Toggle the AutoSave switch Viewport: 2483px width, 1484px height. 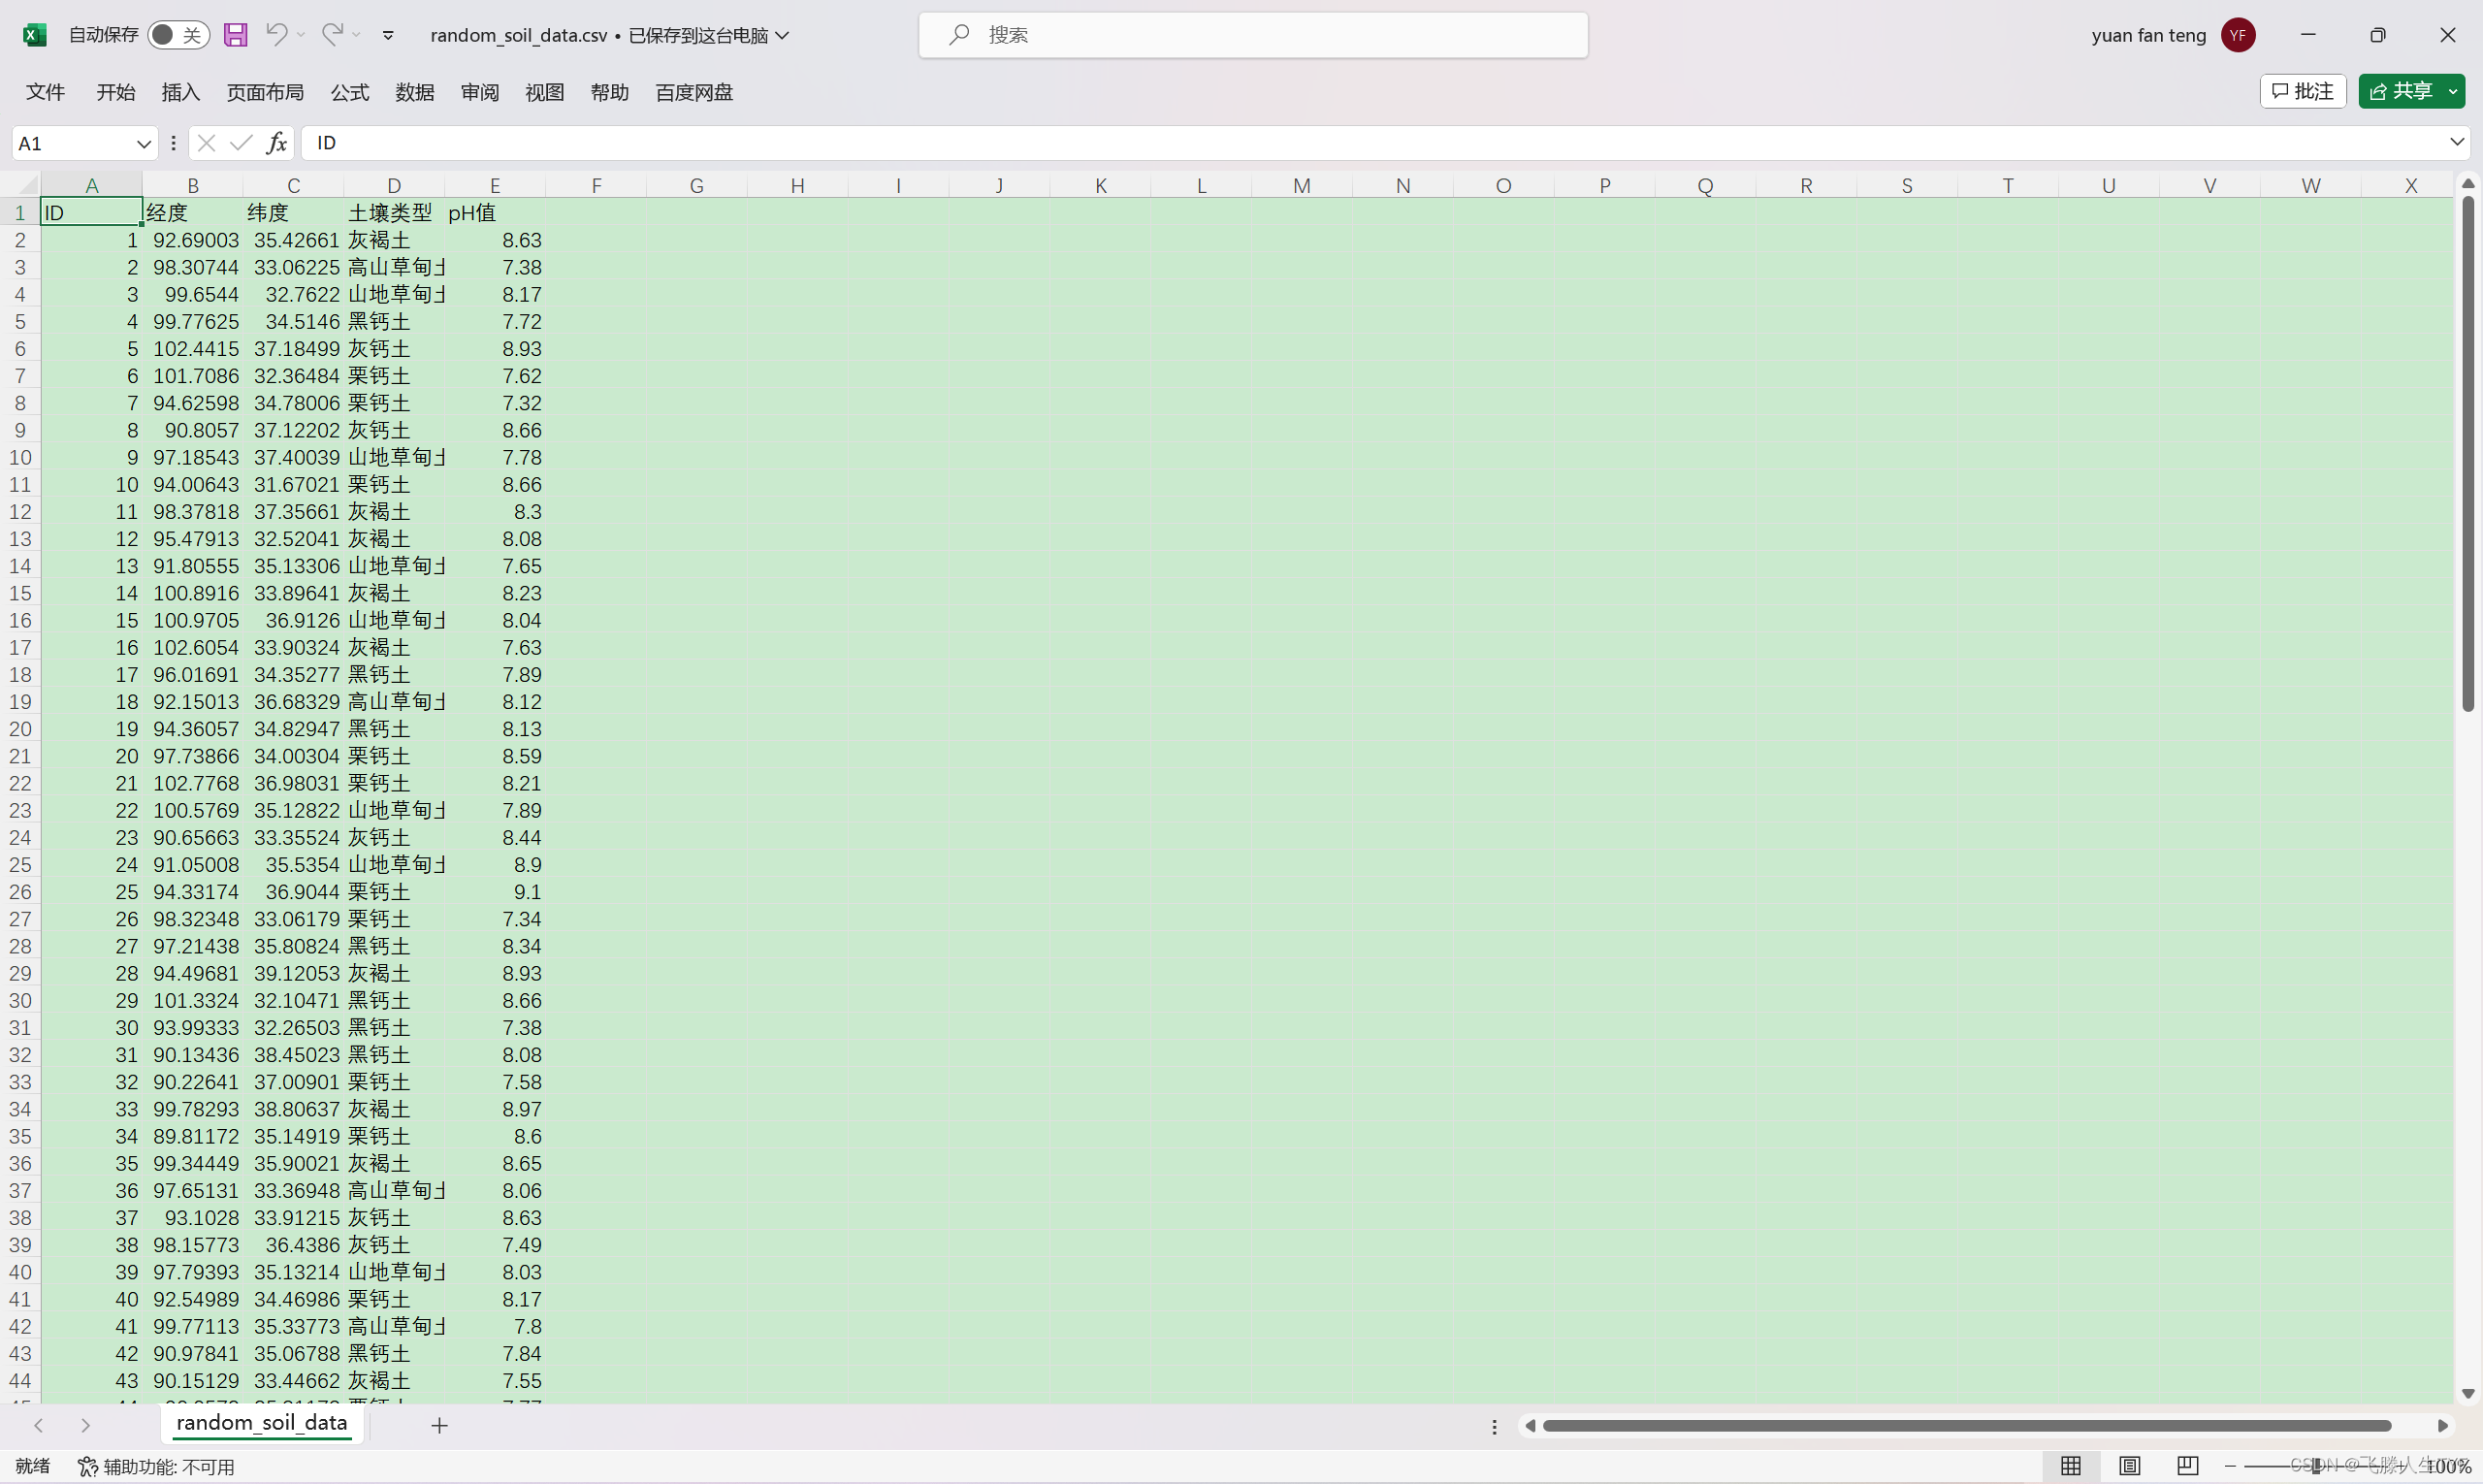tap(179, 35)
